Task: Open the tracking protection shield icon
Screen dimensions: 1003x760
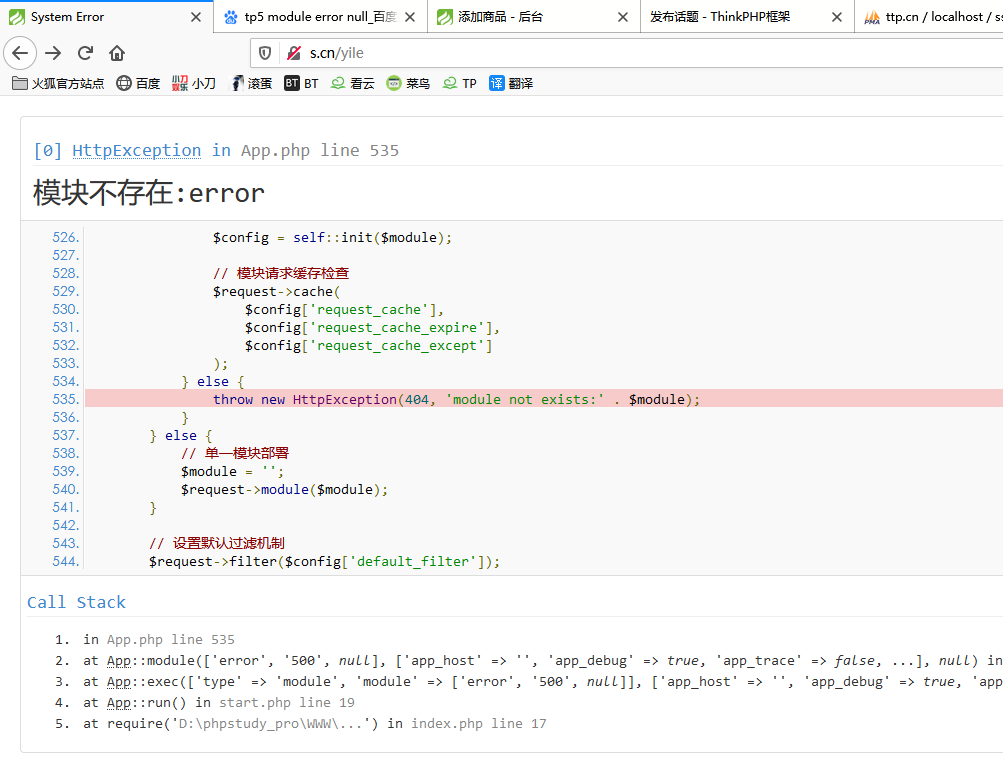Action: [265, 53]
